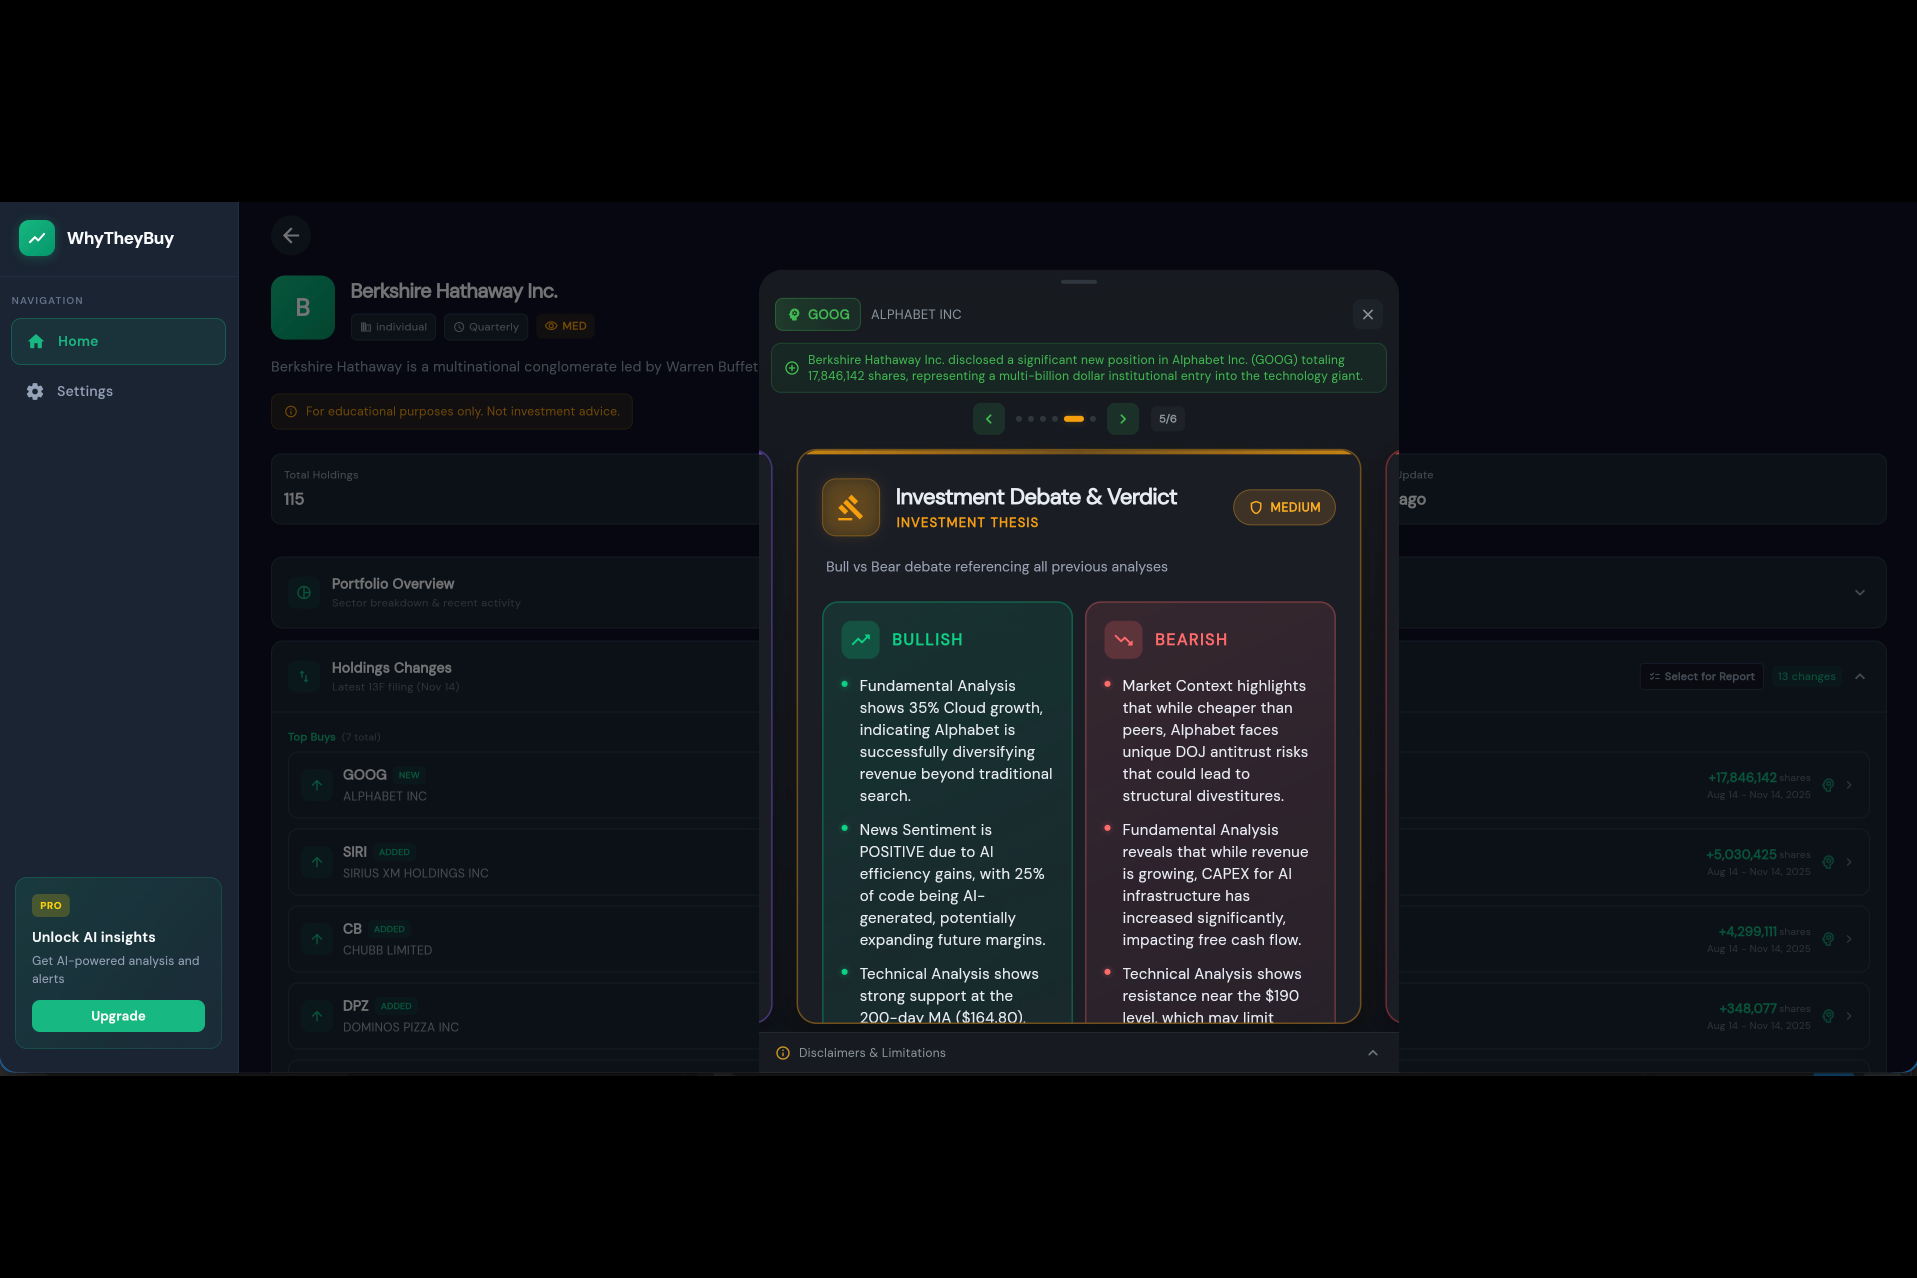Viewport: 1917px width, 1278px height.
Task: Click the DPZ row up-arrow icon
Action: [x=317, y=1016]
